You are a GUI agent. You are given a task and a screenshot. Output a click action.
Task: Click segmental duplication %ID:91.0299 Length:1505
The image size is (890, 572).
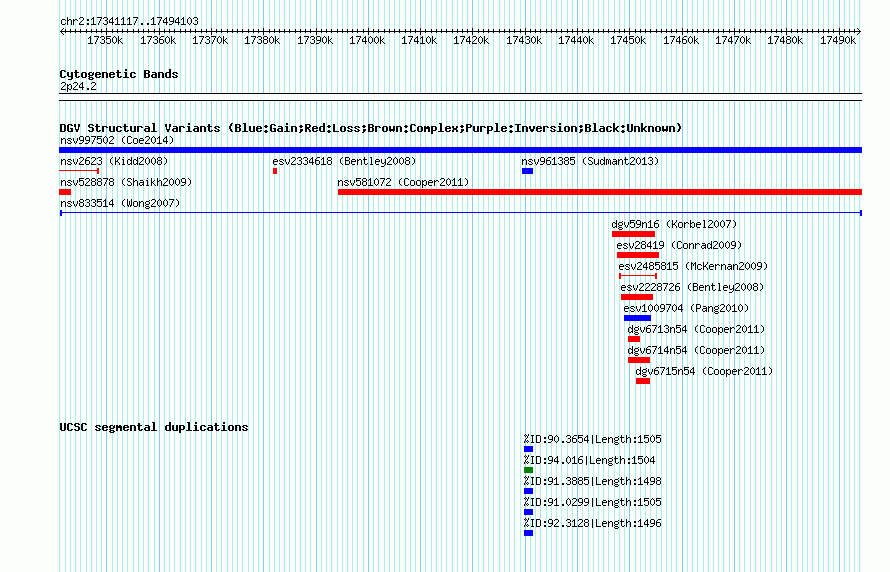pos(593,502)
